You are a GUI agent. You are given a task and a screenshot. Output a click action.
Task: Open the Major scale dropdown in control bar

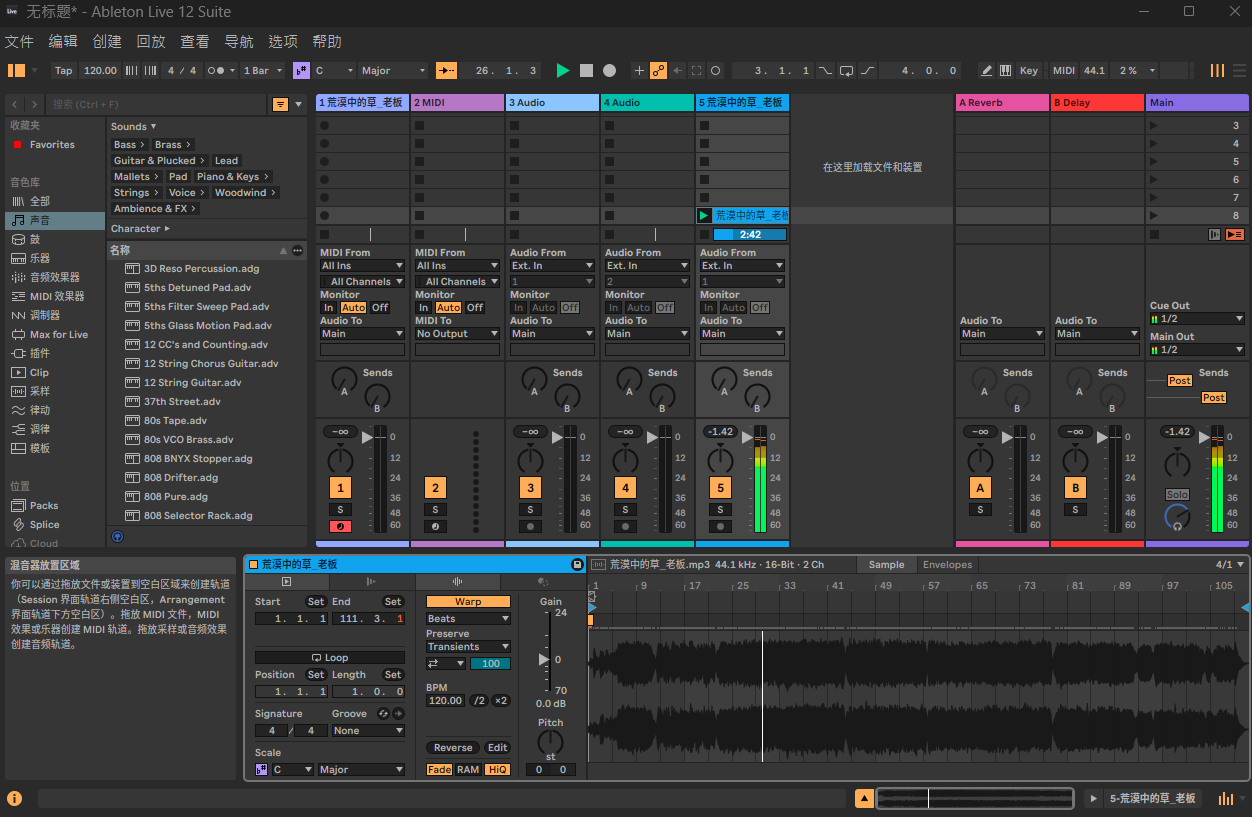[x=393, y=71]
